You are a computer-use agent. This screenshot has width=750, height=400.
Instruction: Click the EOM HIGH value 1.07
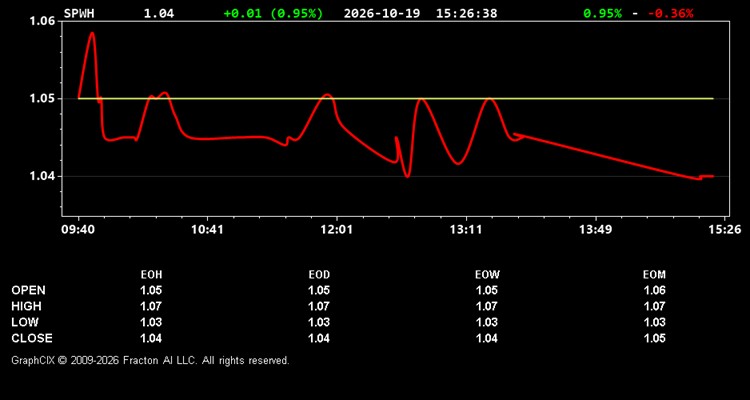(654, 306)
